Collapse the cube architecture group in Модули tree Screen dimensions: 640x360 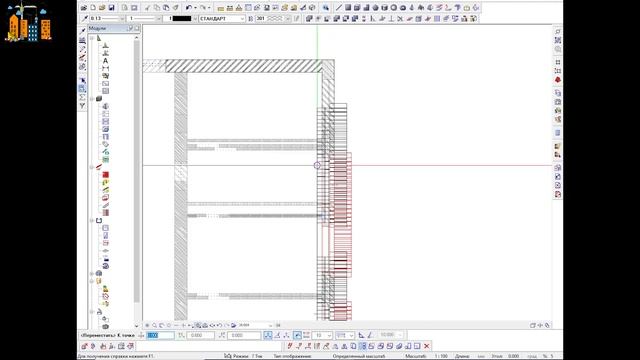[x=92, y=99]
